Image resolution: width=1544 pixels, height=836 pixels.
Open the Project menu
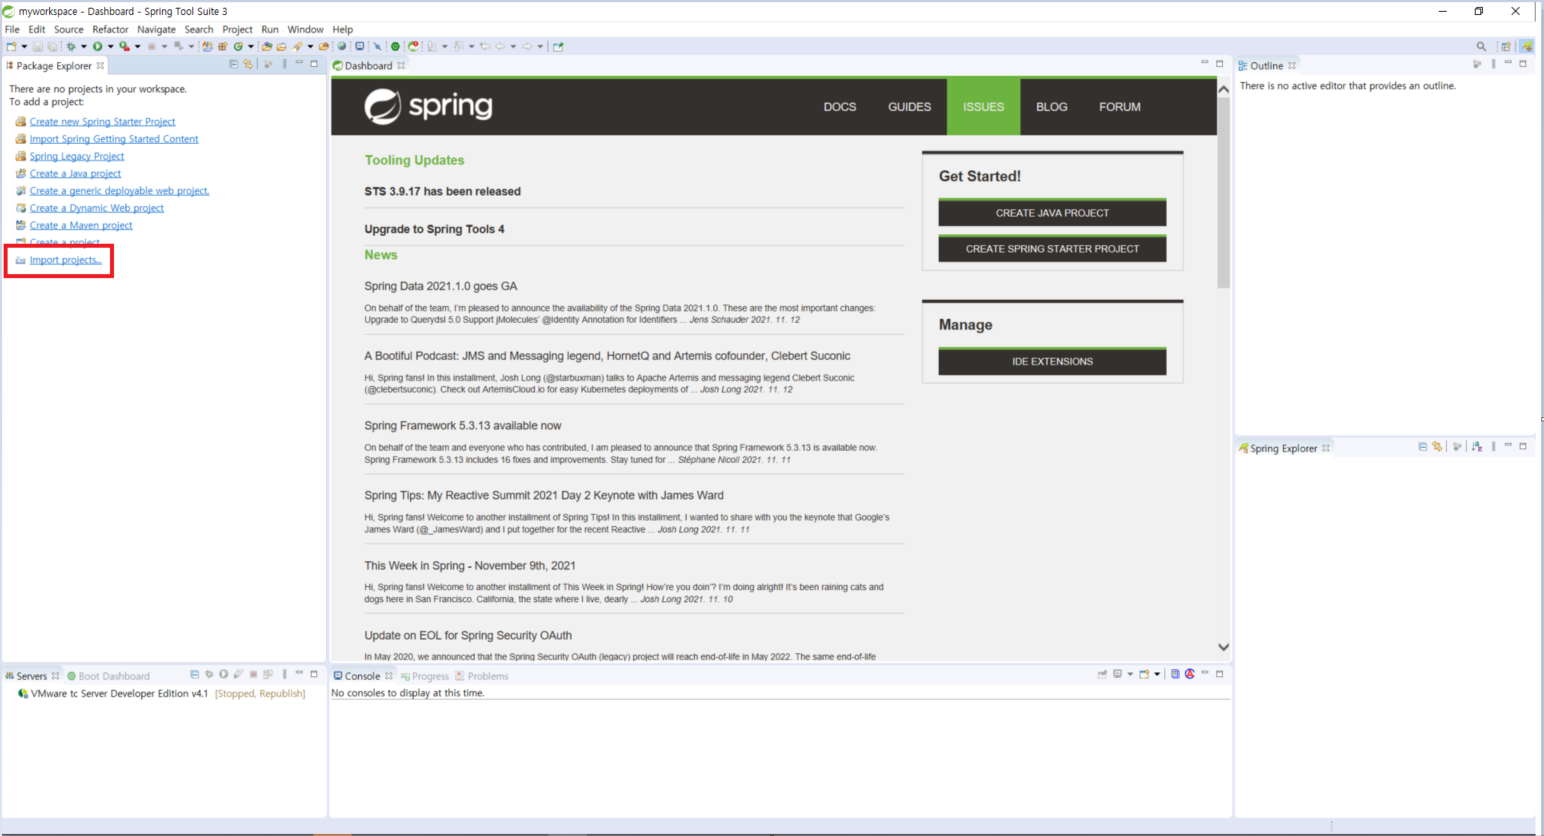pyautogui.click(x=237, y=29)
